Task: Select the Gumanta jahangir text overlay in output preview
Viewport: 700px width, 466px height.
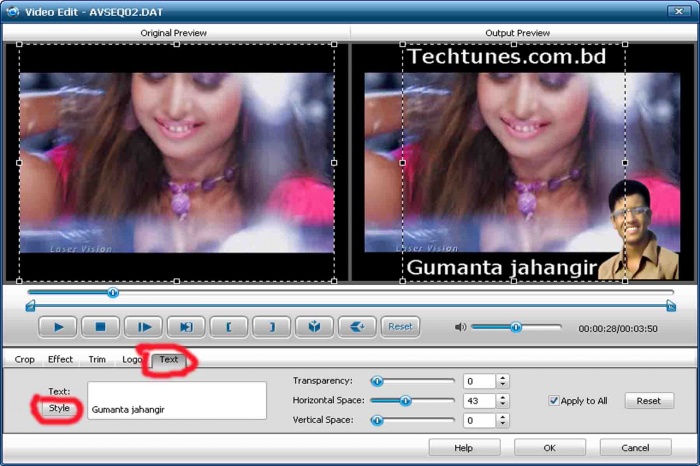Action: (x=502, y=268)
